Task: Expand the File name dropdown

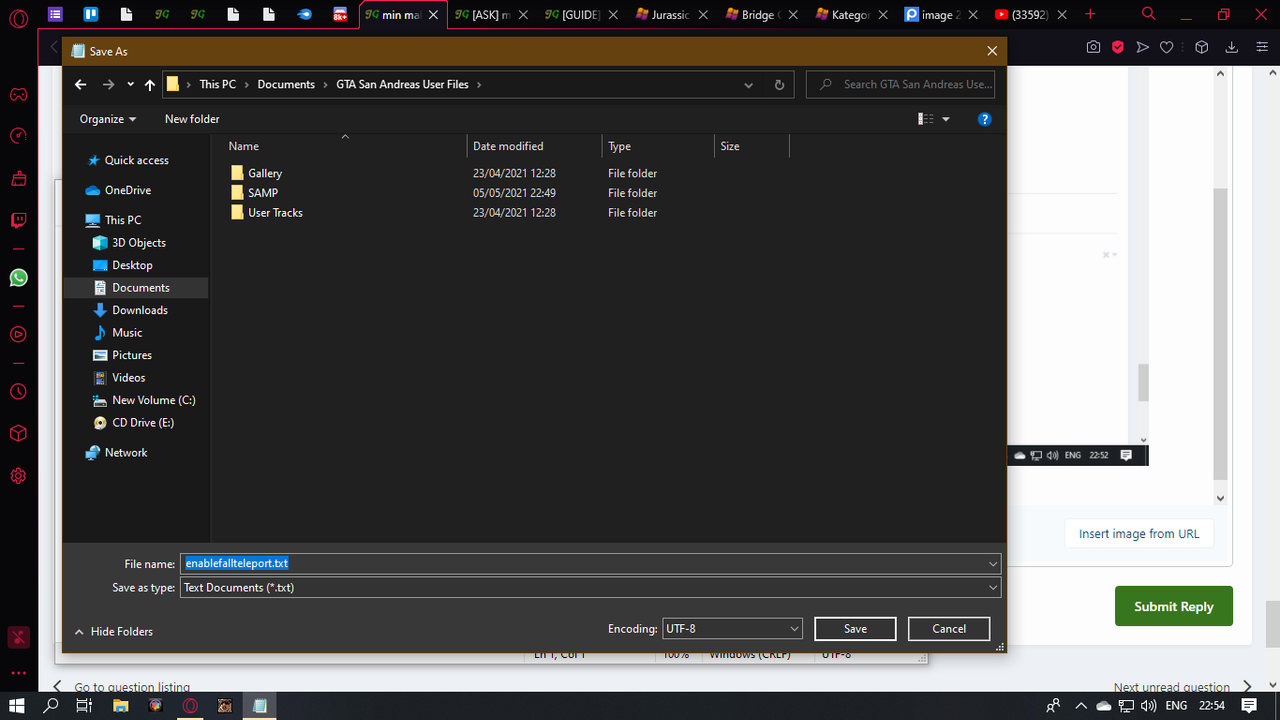Action: (x=992, y=564)
